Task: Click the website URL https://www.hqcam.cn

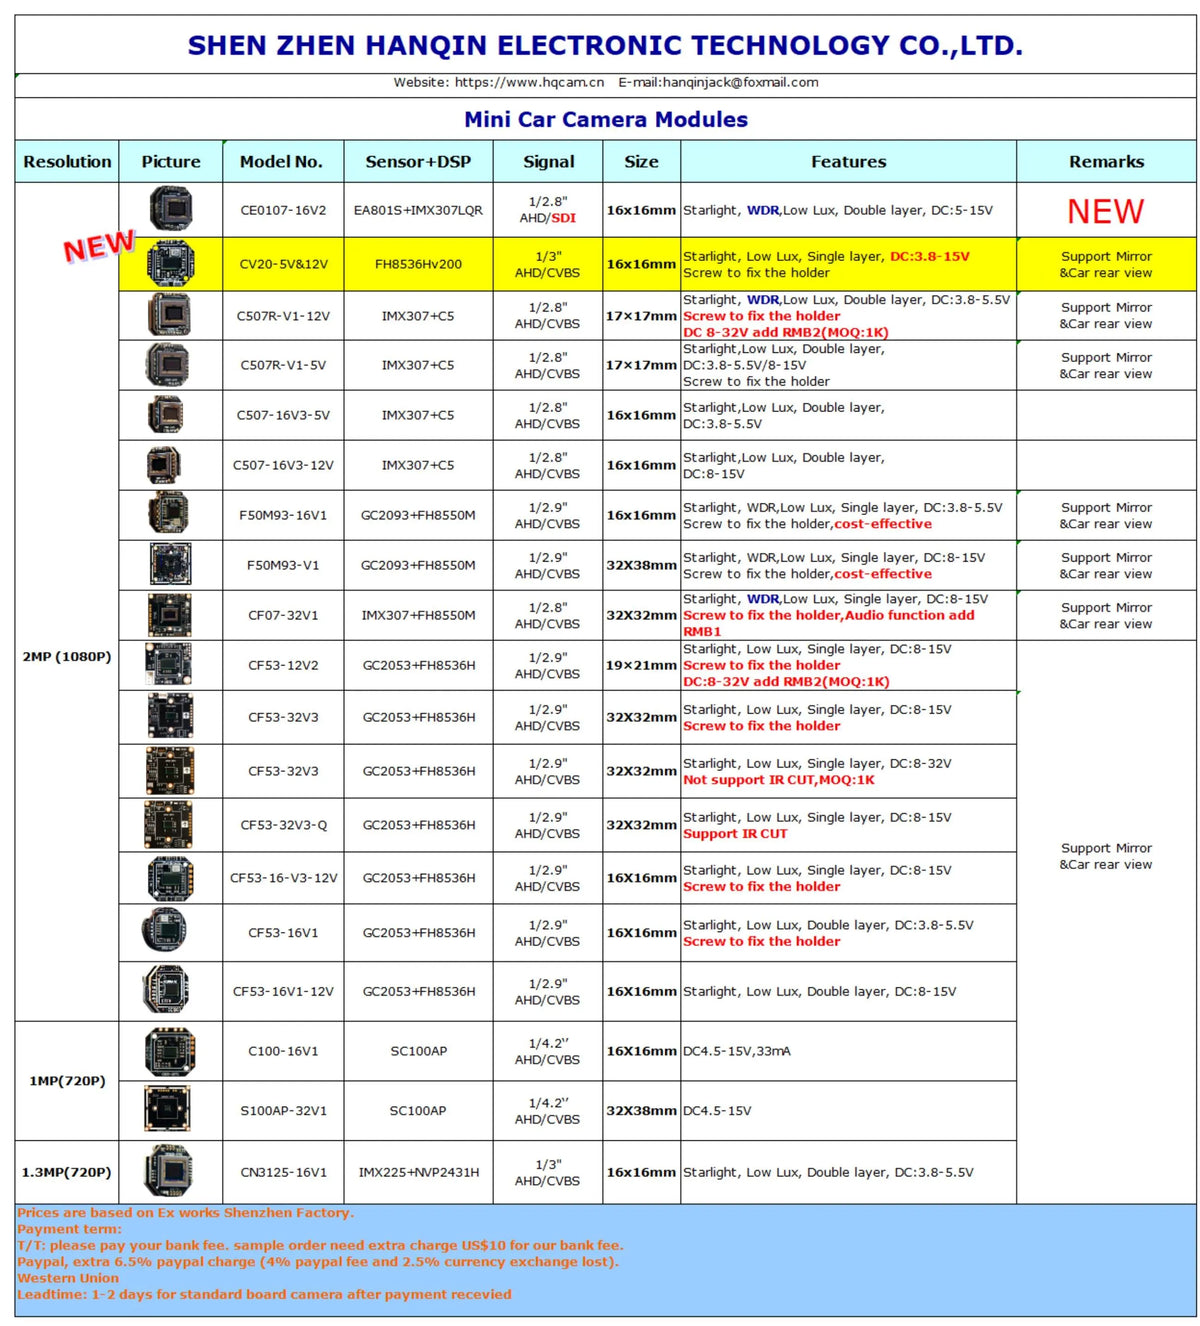Action: [529, 82]
